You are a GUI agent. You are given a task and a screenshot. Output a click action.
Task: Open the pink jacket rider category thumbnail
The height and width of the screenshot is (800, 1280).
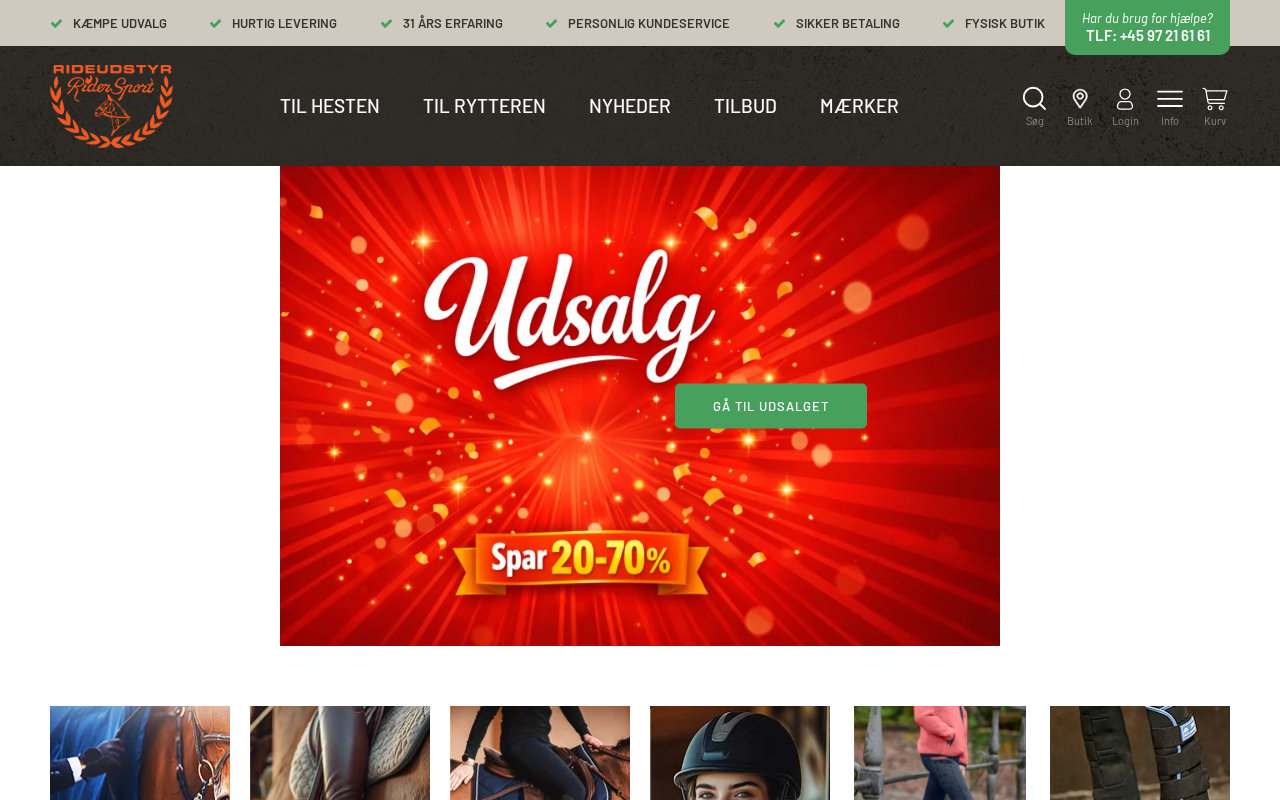click(x=940, y=753)
